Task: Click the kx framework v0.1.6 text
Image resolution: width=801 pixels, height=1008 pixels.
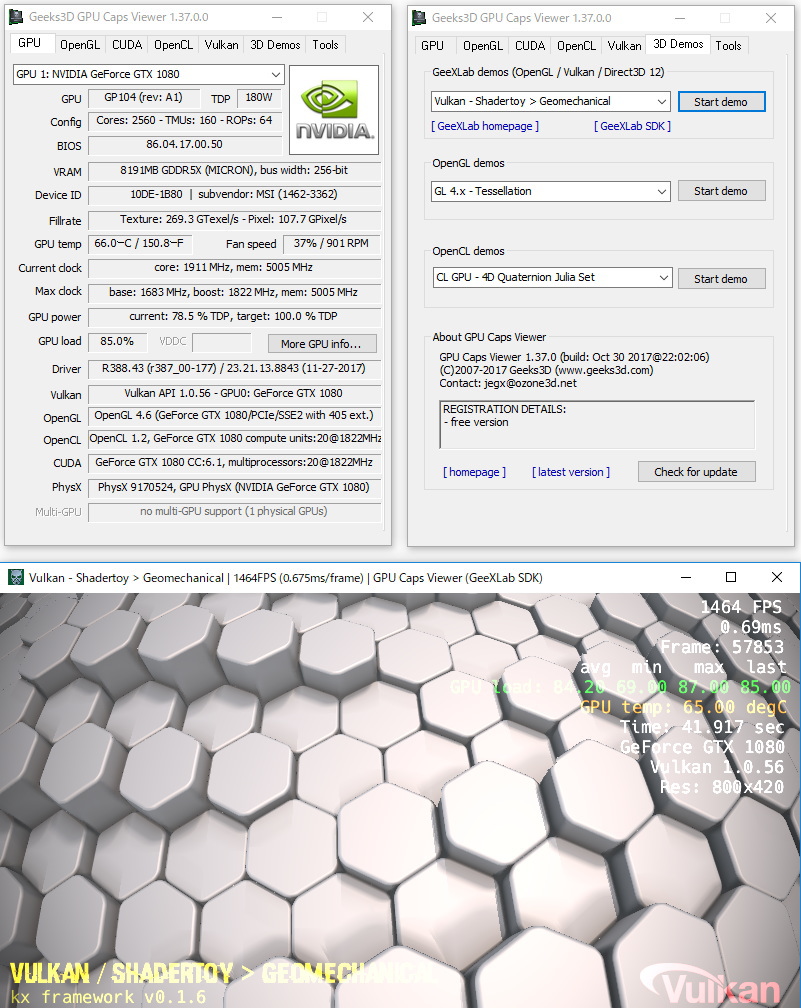Action: [x=109, y=997]
